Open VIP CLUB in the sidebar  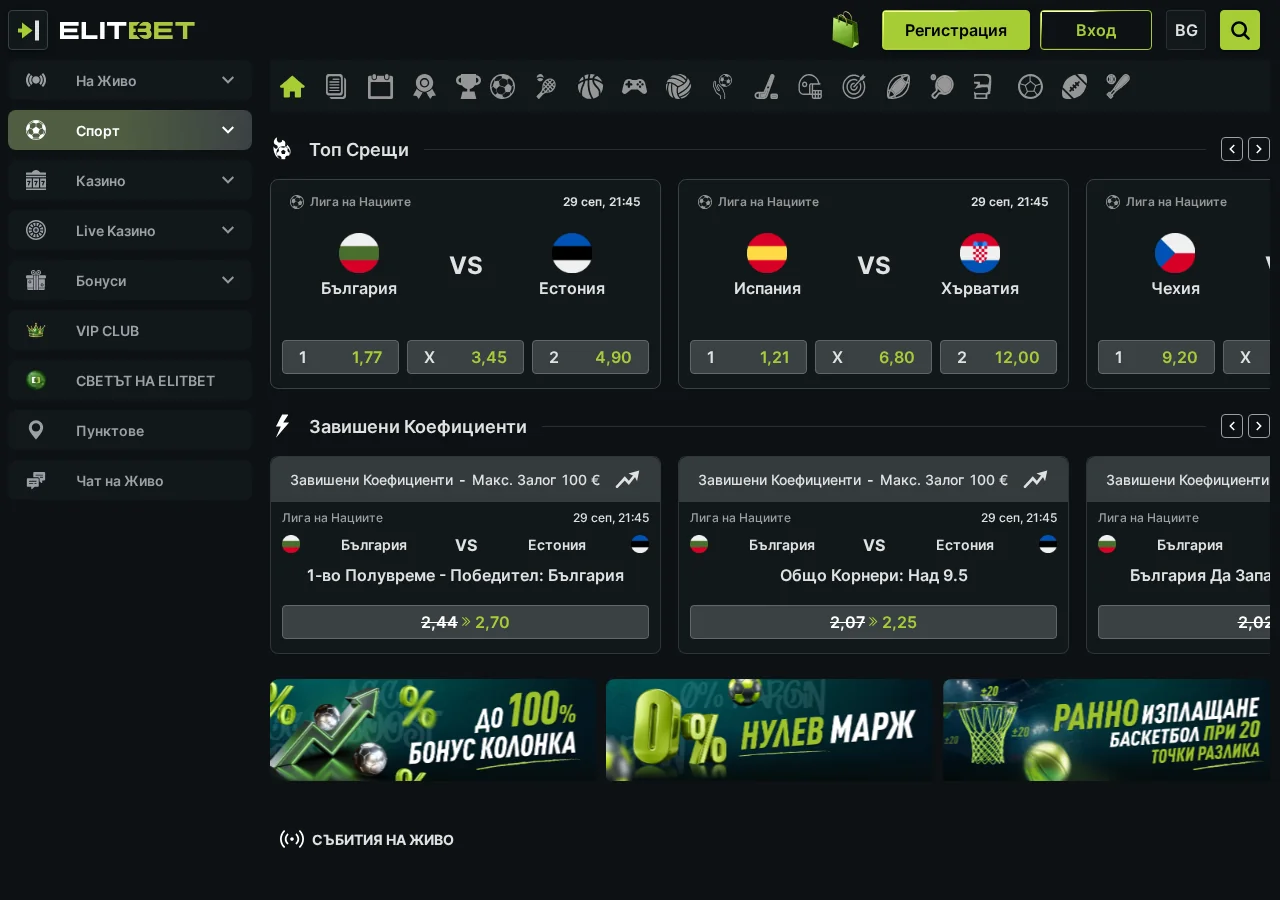click(x=130, y=330)
